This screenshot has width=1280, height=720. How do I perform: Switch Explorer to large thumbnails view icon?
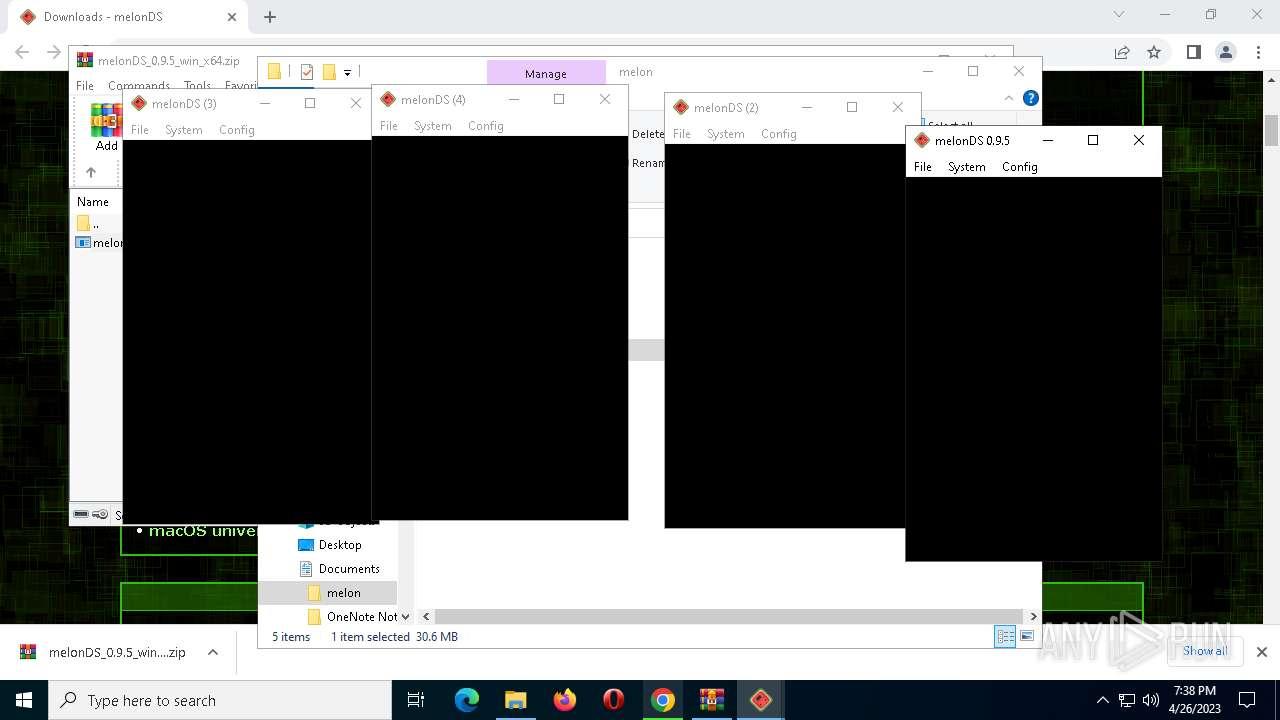(1027, 637)
